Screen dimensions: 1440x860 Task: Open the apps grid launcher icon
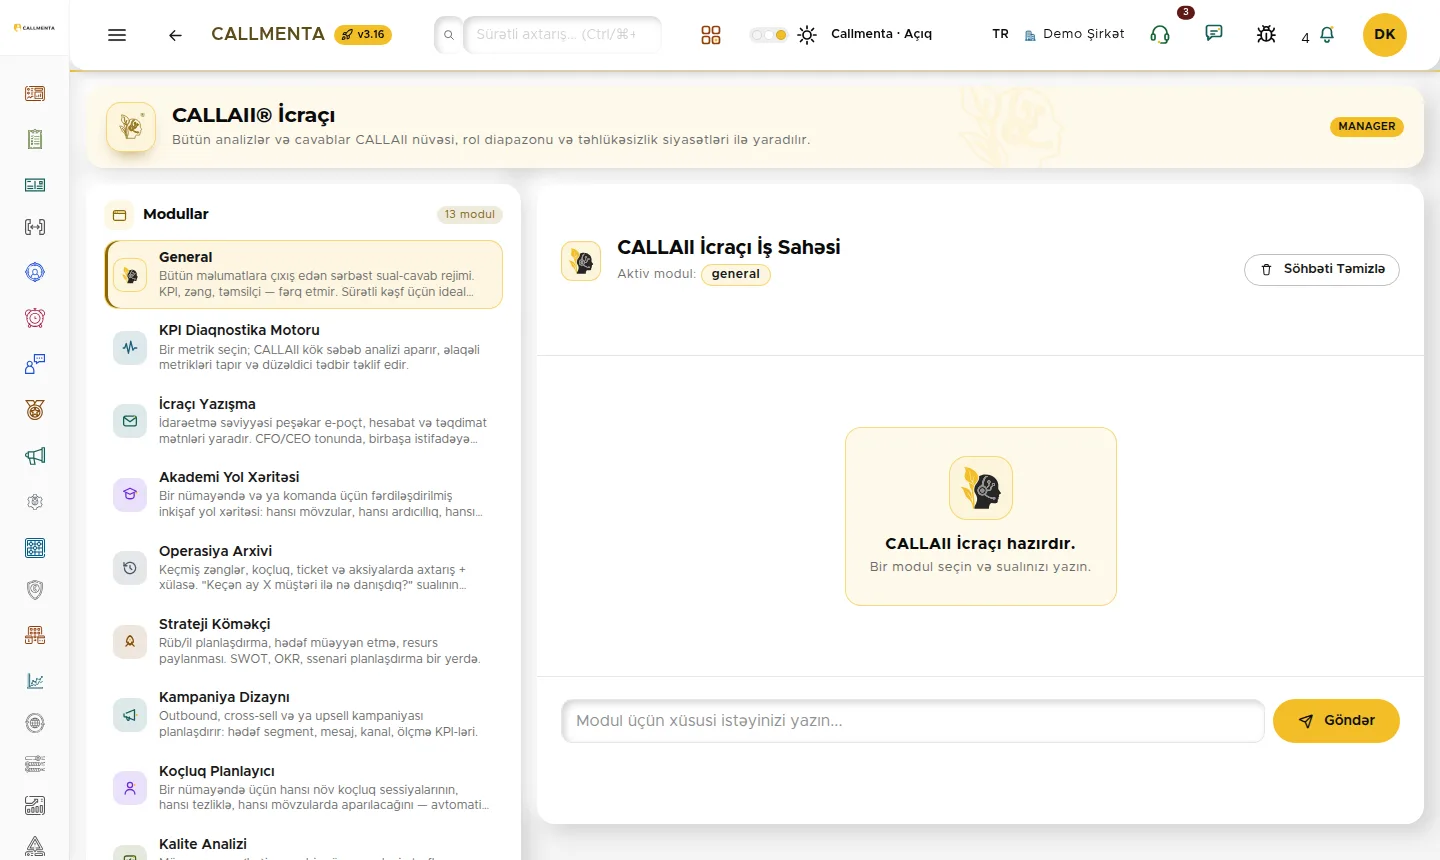711,35
